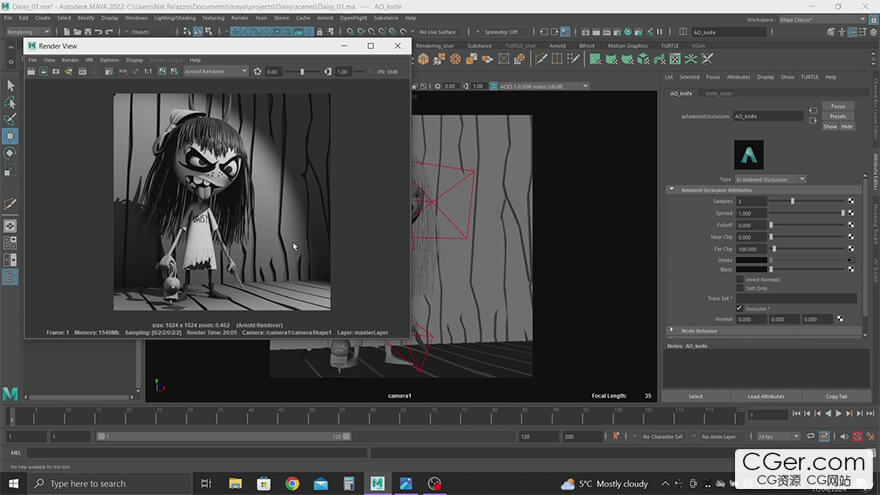This screenshot has width=880, height=495.
Task: Click gamma icon in Render View toolbar
Action: [x=328, y=72]
